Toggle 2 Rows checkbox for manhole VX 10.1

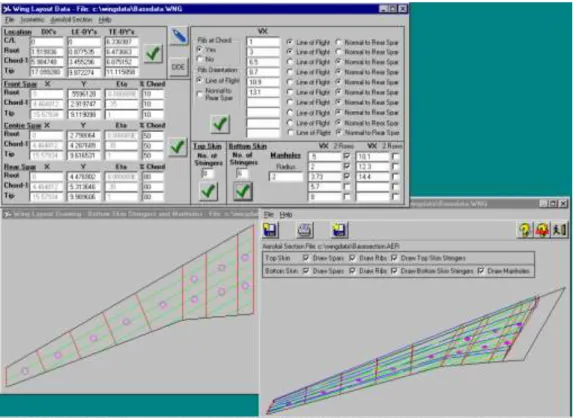(x=395, y=157)
